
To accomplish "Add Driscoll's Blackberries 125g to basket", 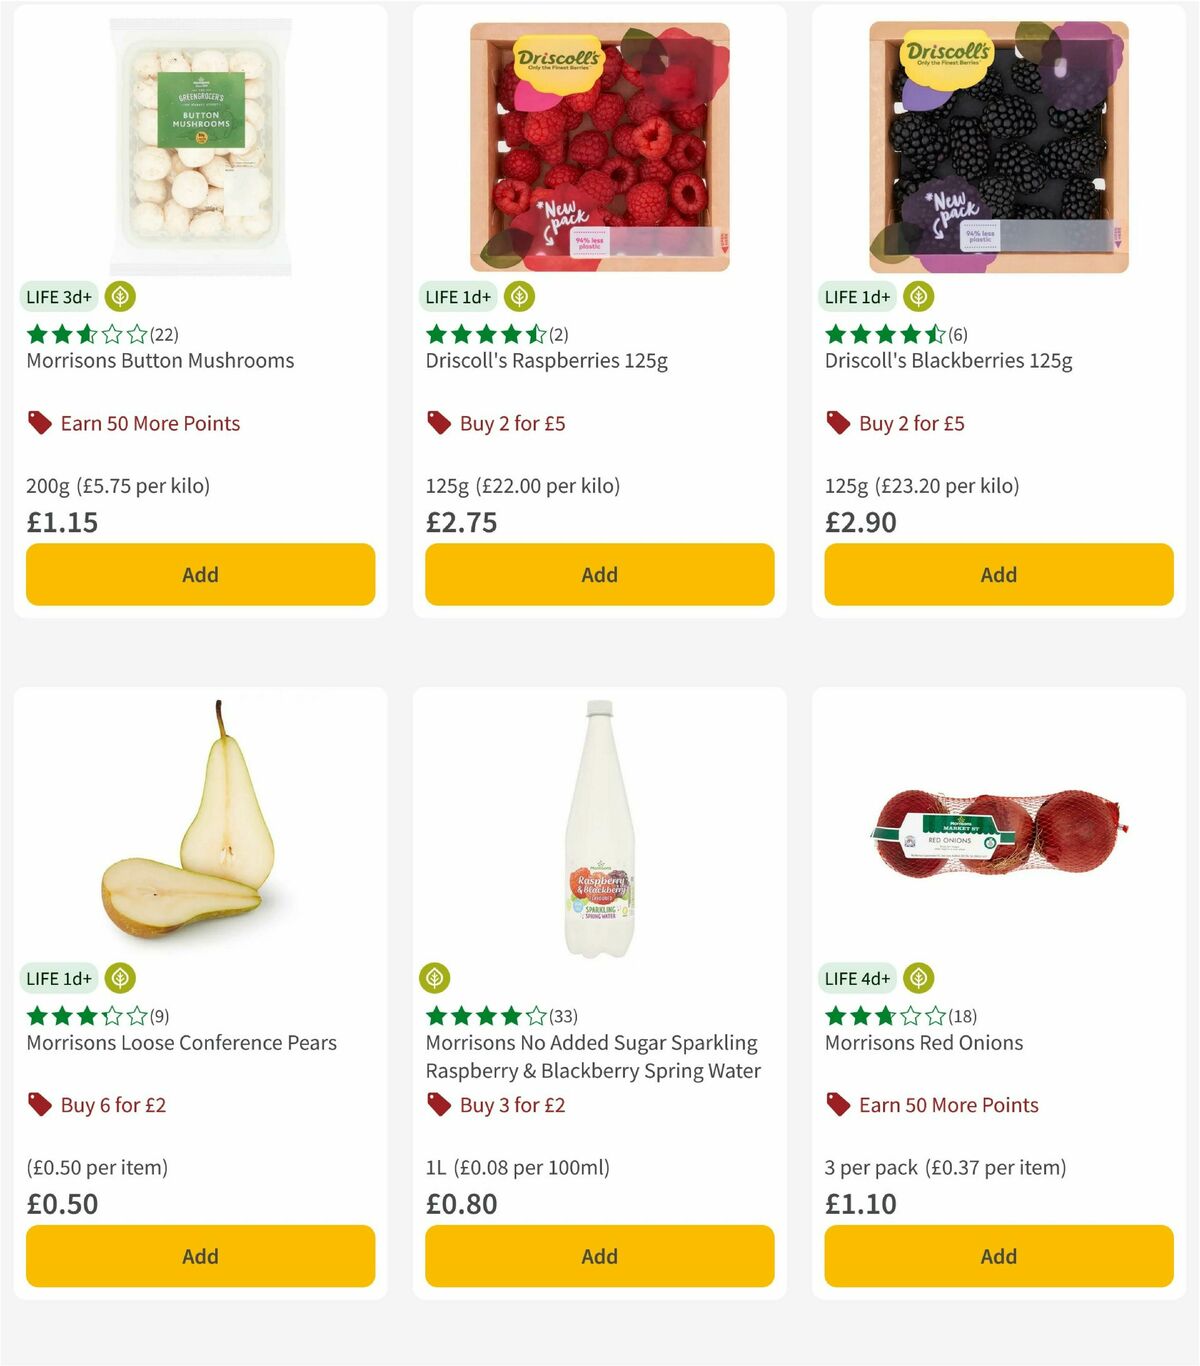I will (998, 574).
